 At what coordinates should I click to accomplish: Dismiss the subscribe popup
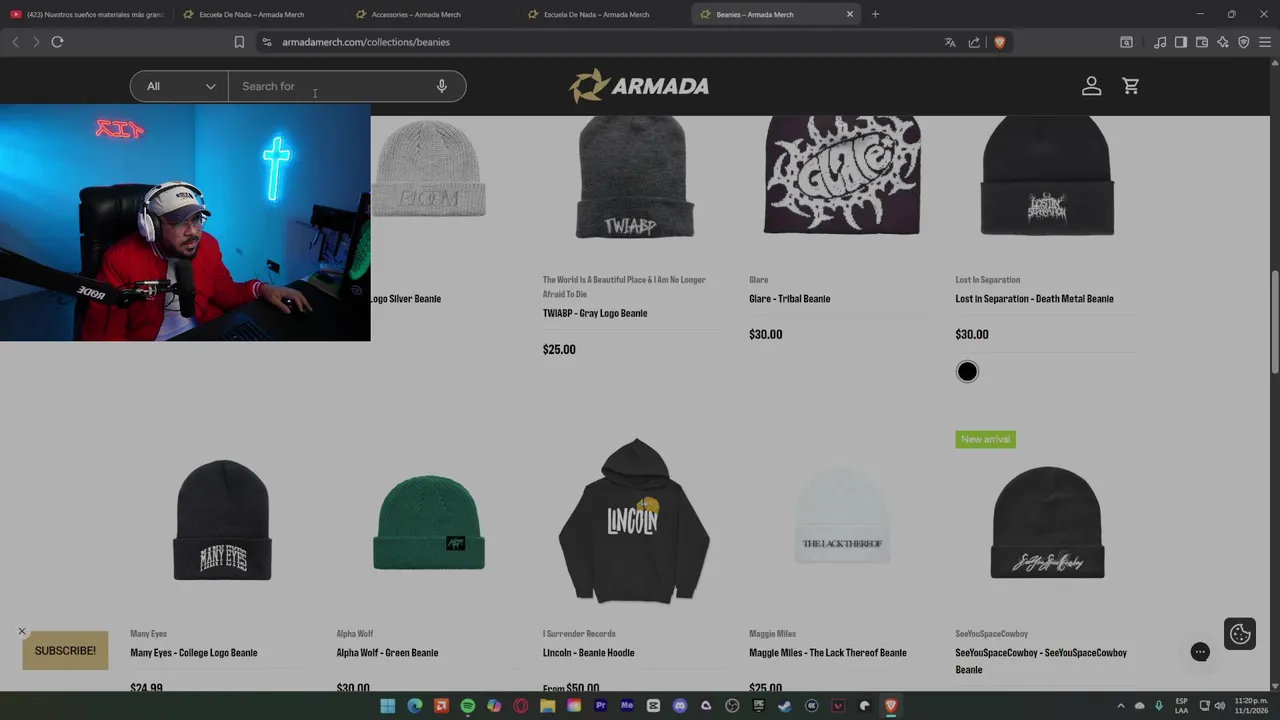tap(21, 631)
